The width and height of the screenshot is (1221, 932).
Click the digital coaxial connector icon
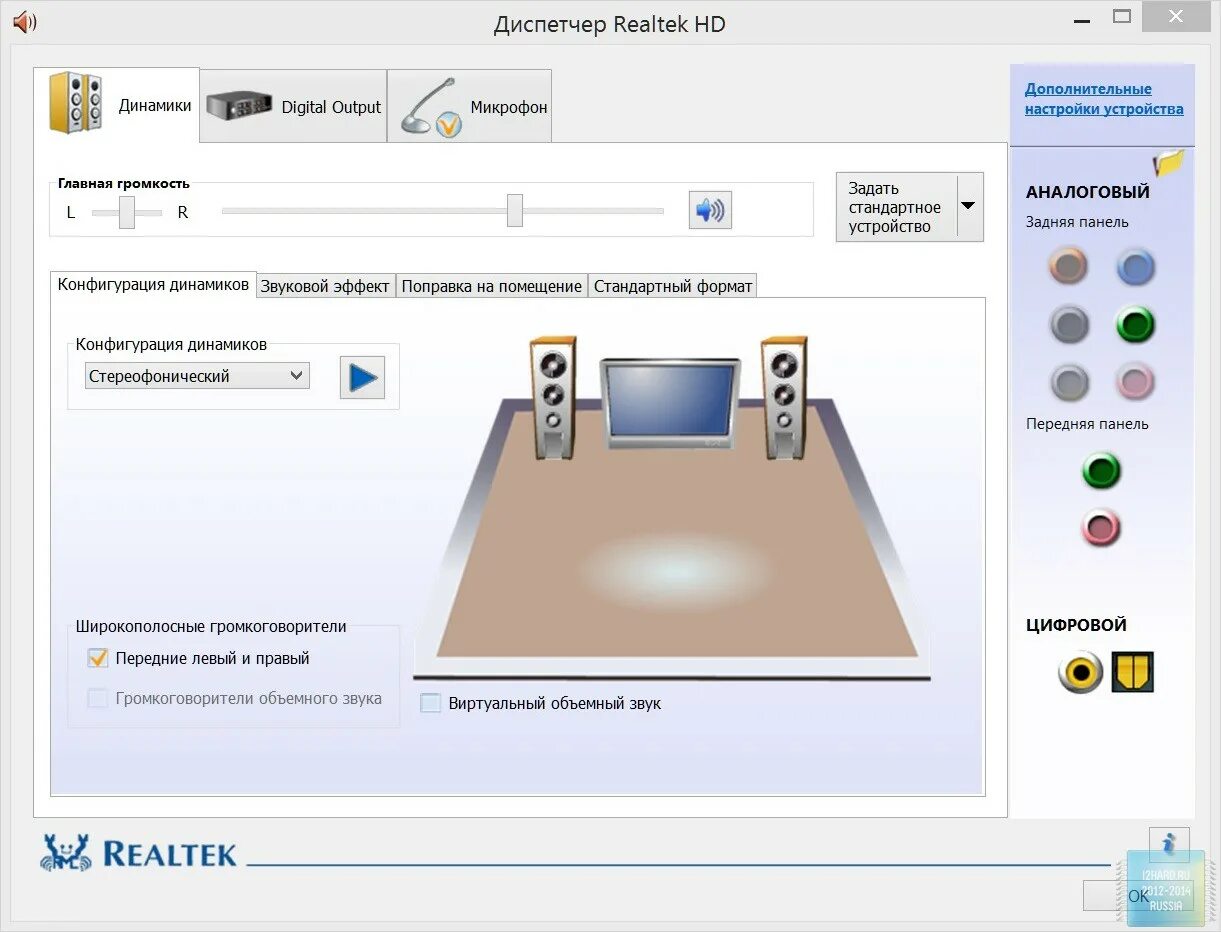point(1080,672)
